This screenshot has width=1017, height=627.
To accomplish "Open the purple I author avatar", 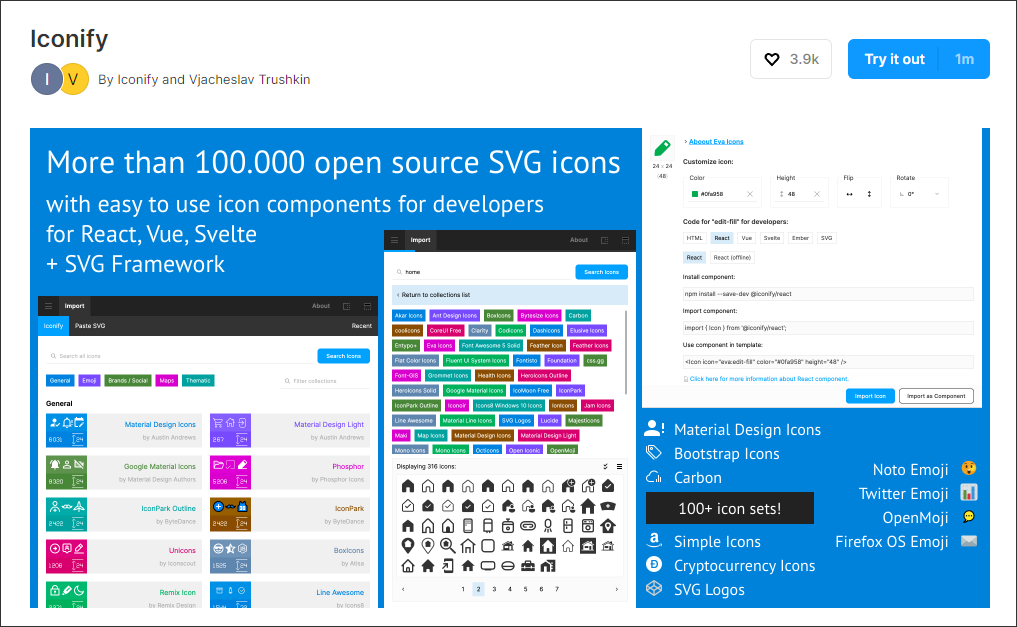I will pos(47,79).
